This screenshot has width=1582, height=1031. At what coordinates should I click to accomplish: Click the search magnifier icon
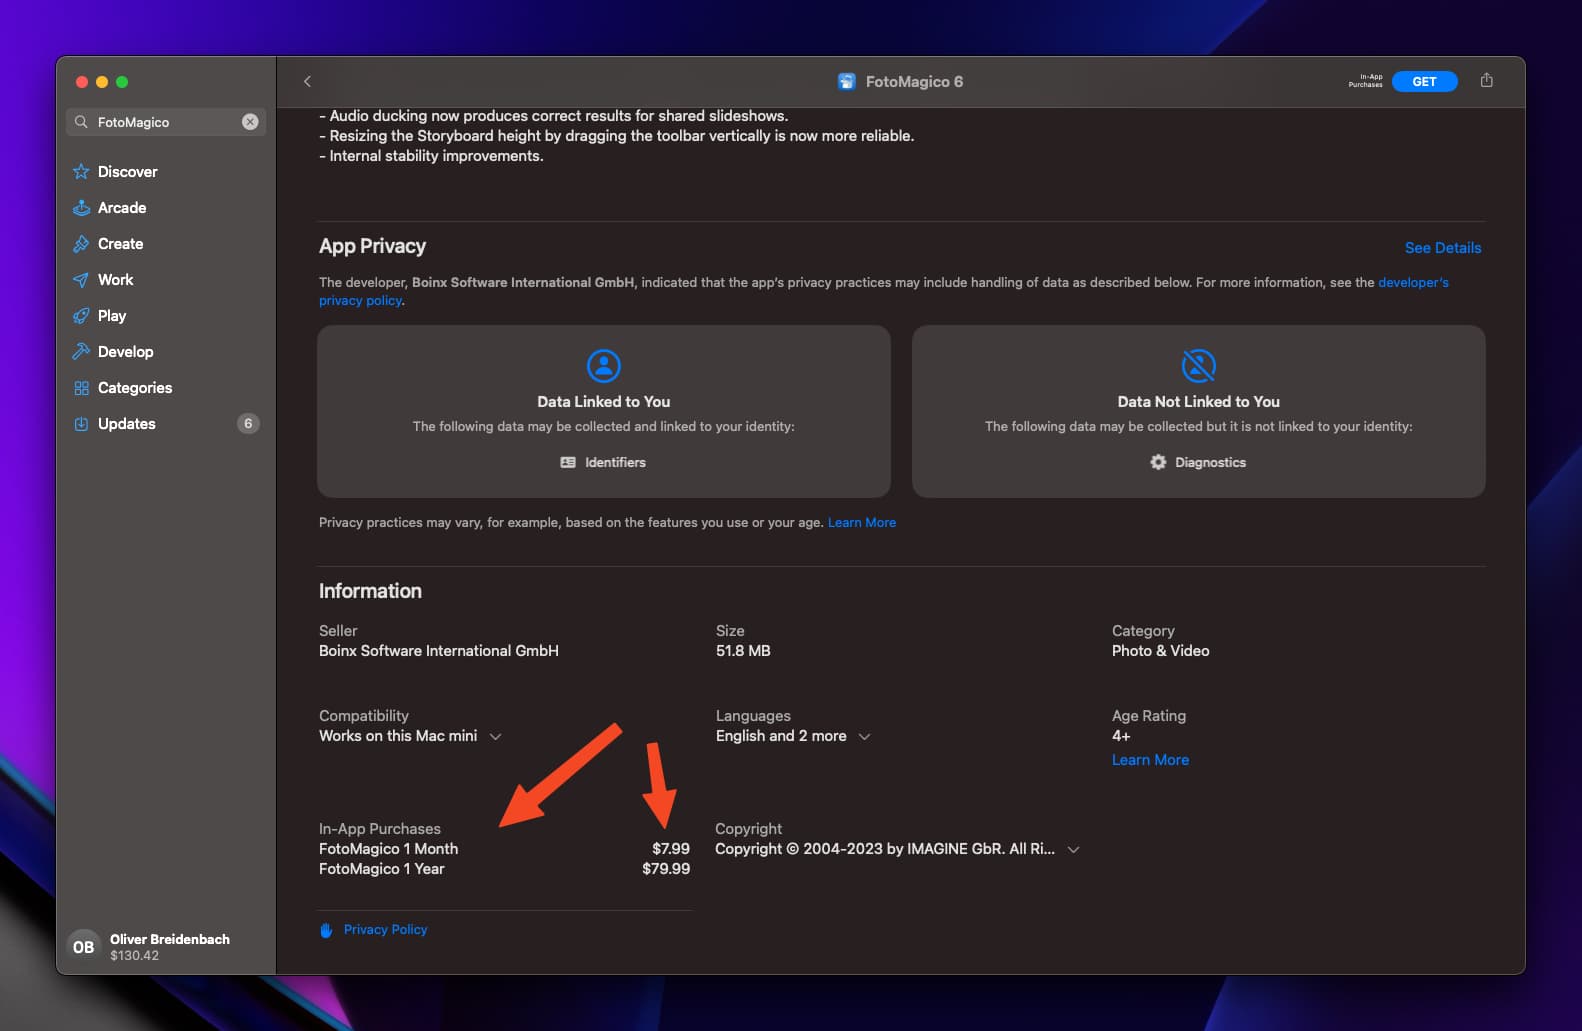pyautogui.click(x=82, y=122)
